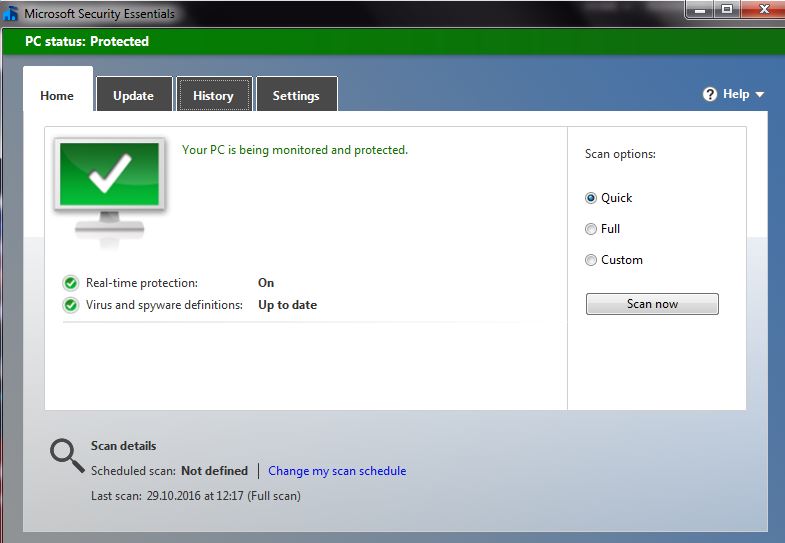Open the History tab

click(214, 94)
